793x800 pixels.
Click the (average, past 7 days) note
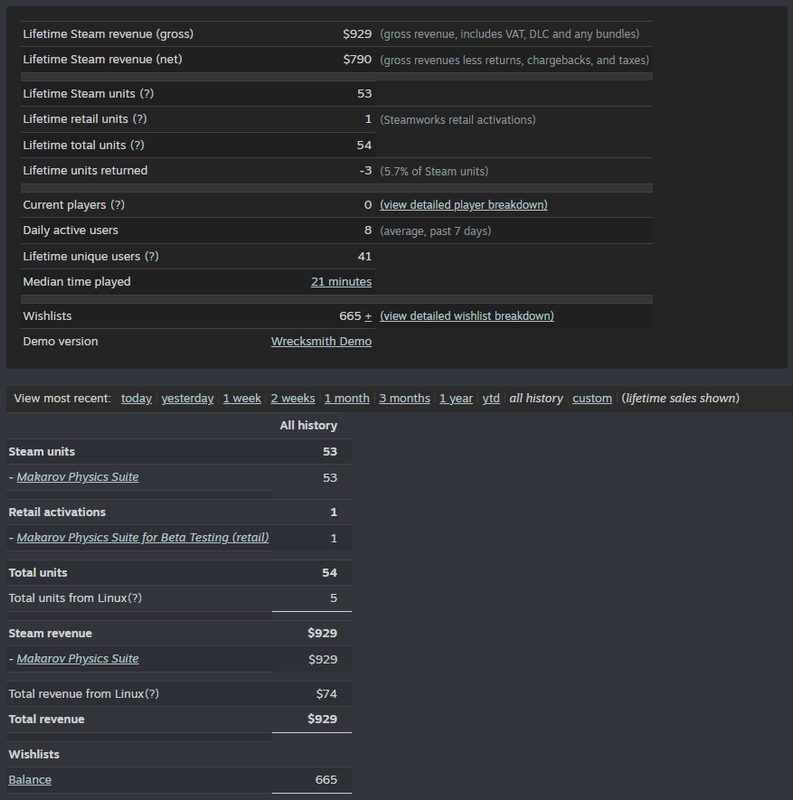click(435, 231)
